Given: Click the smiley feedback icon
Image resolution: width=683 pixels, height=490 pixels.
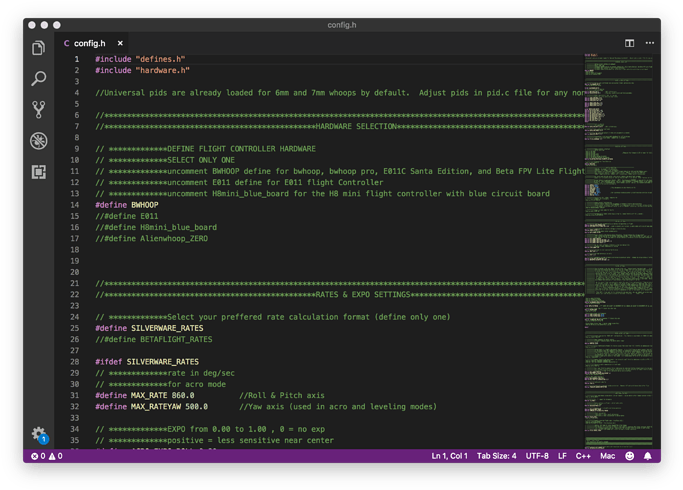Looking at the screenshot, I should 629,456.
